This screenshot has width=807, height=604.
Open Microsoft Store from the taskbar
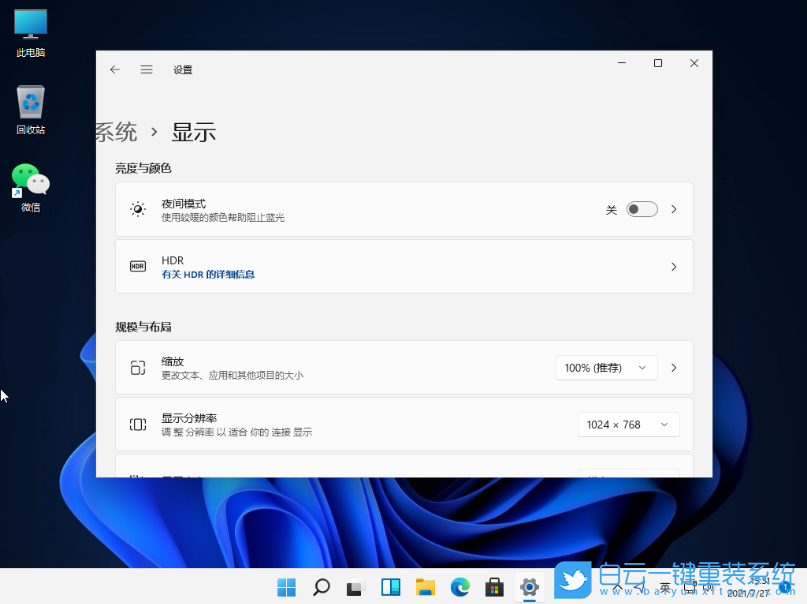pyautogui.click(x=494, y=587)
